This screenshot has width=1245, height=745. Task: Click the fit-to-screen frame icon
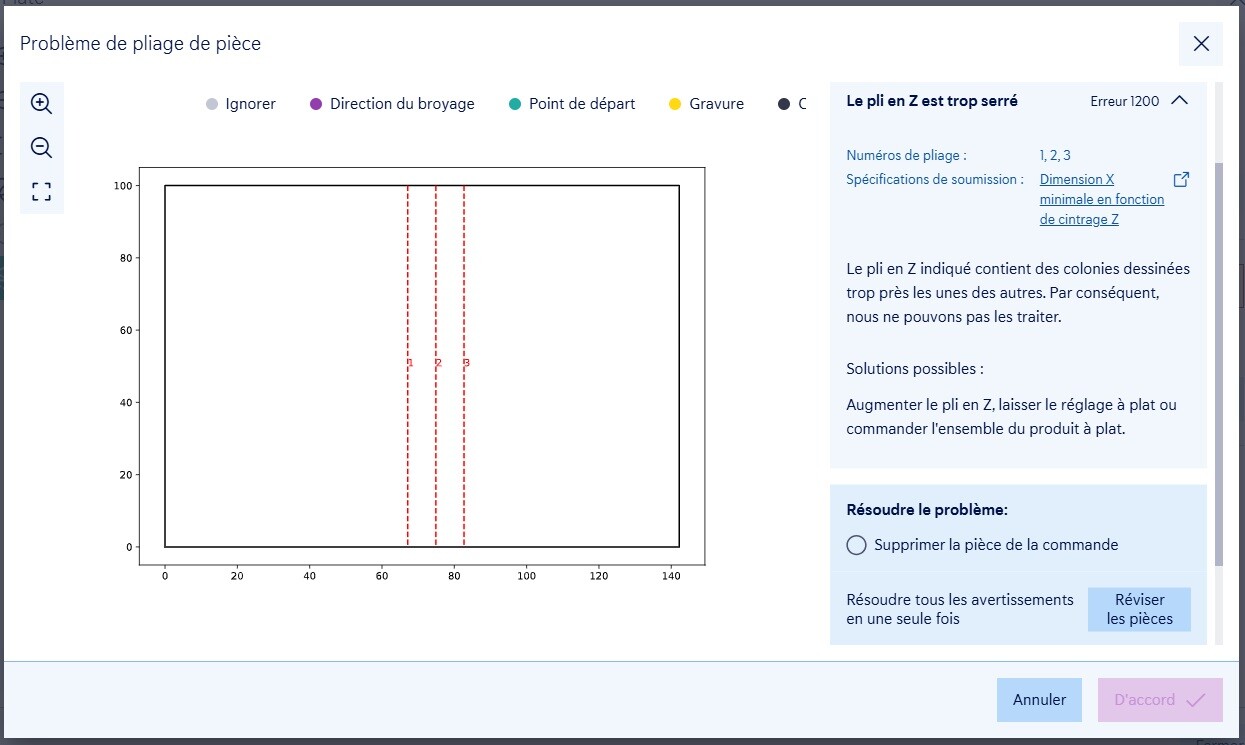[41, 192]
